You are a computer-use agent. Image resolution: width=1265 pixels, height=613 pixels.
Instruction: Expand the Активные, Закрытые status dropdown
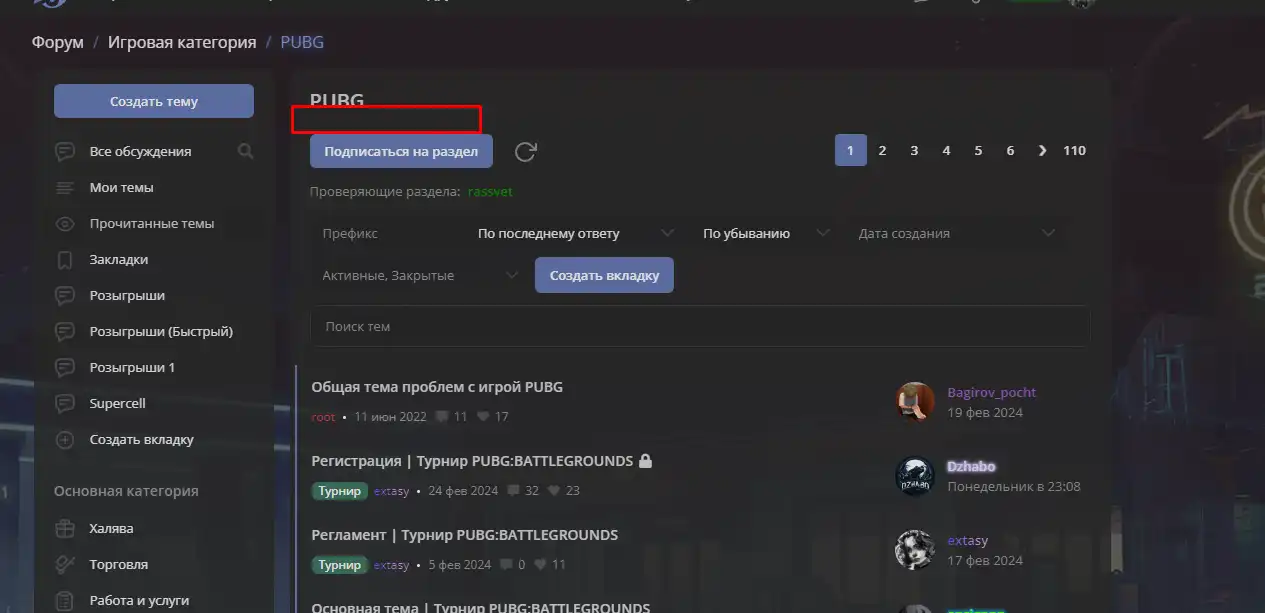click(x=420, y=275)
